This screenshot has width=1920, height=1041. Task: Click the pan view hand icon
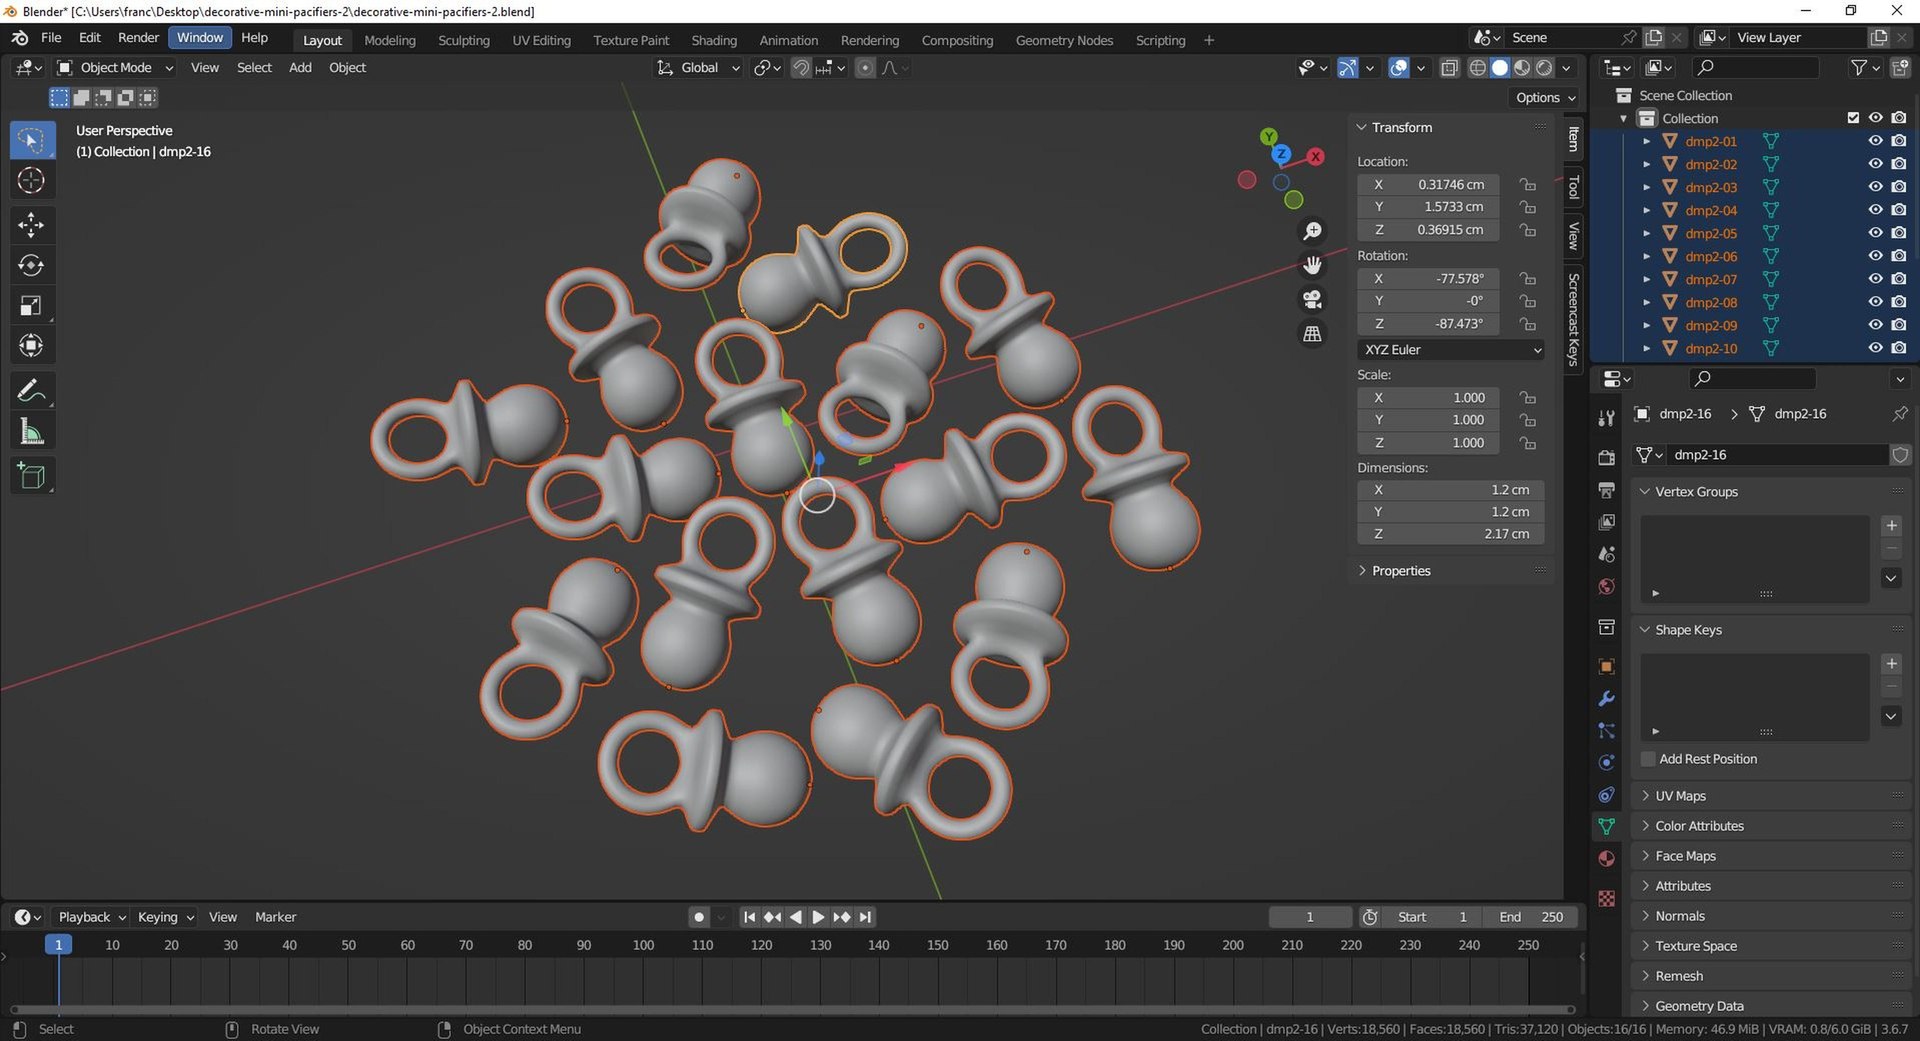[1312, 265]
